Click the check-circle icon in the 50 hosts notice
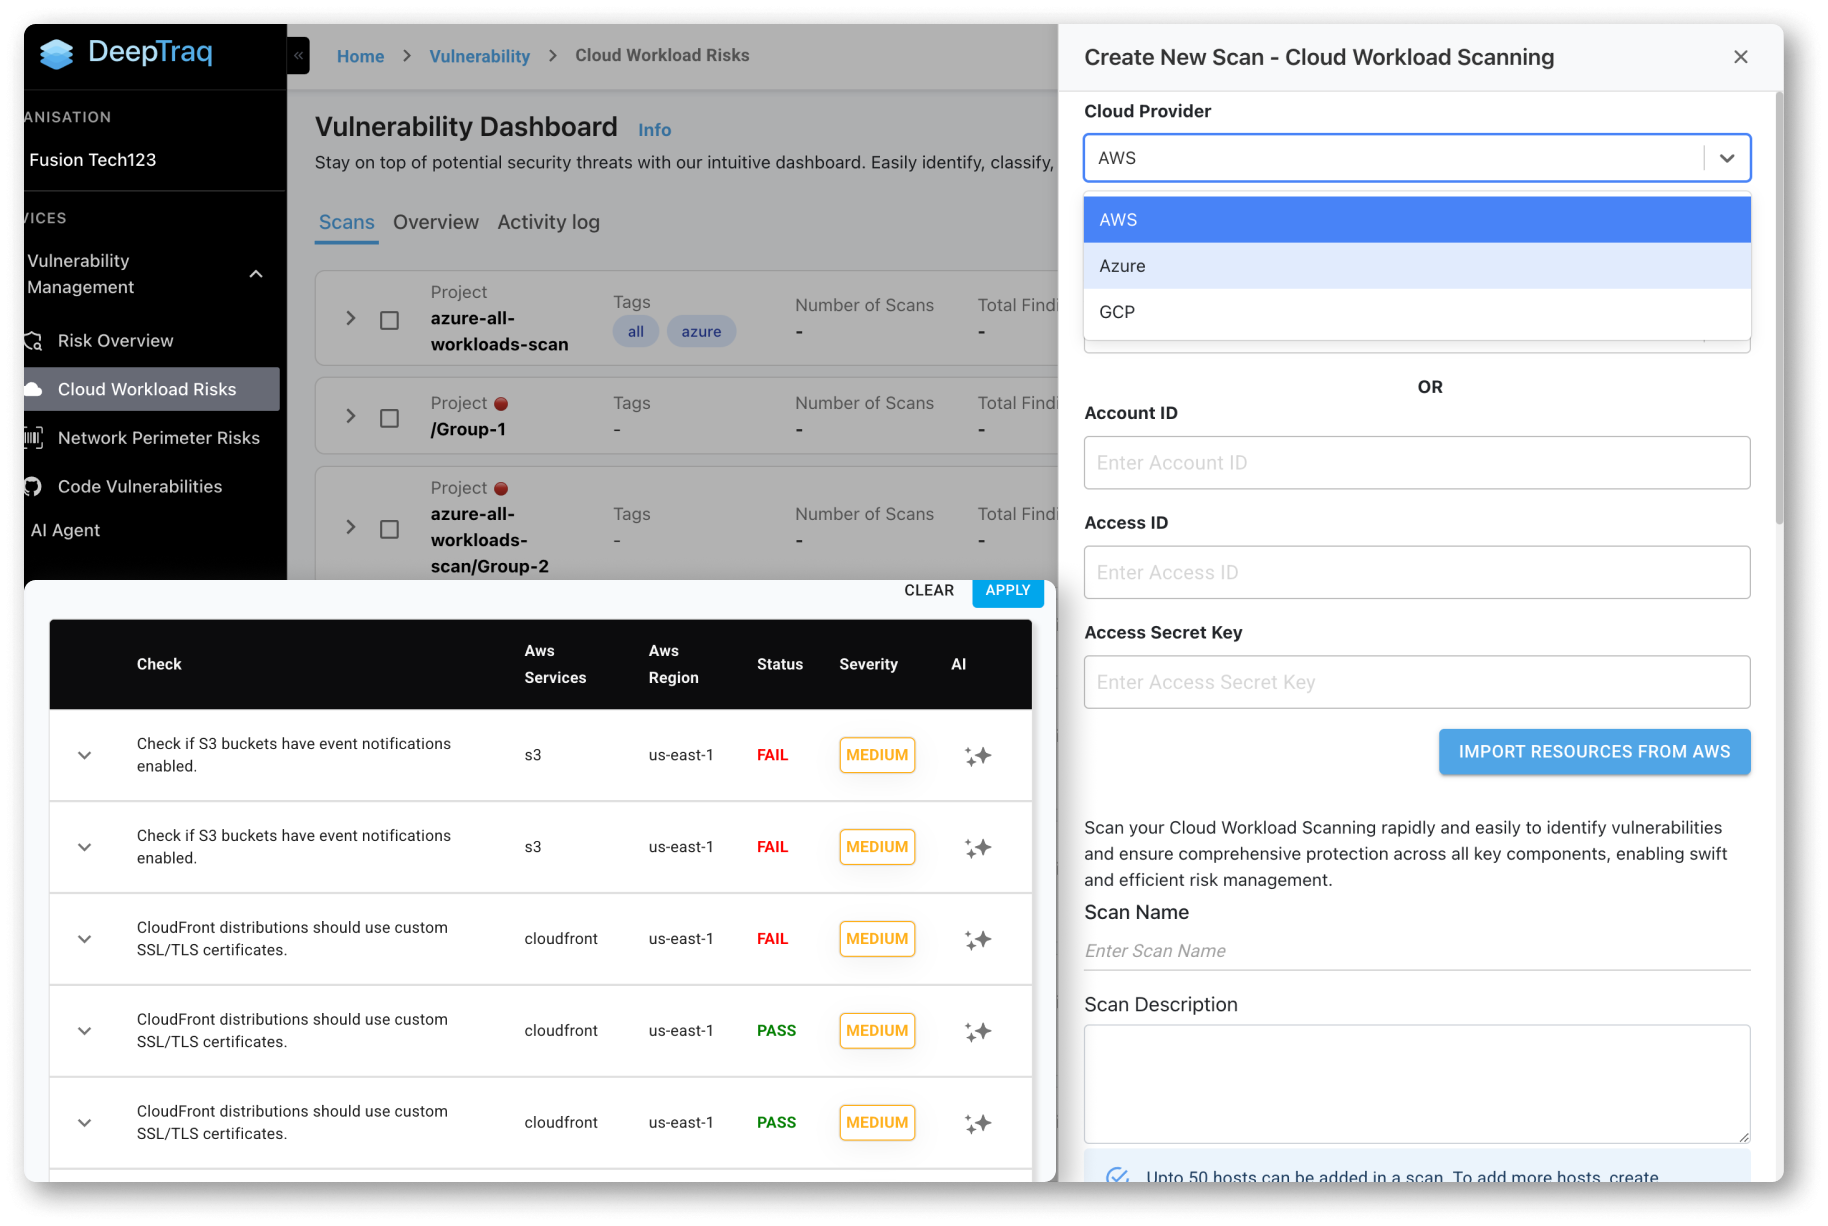The image size is (1828, 1226). [1118, 1176]
